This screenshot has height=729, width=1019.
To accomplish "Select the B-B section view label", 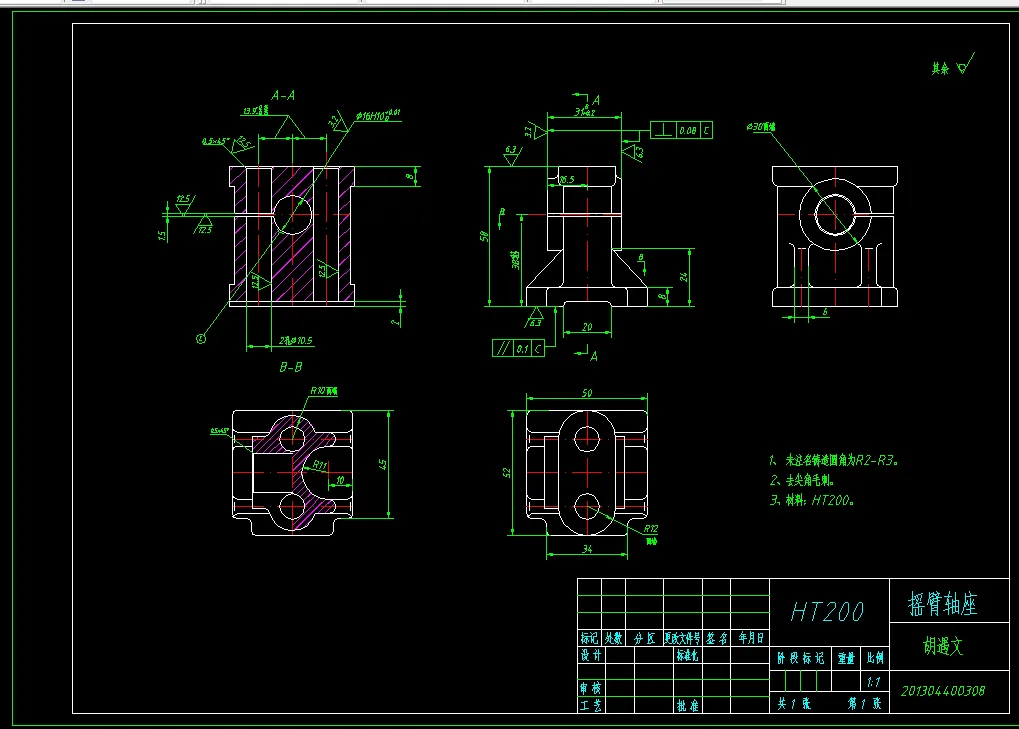I will tap(290, 367).
